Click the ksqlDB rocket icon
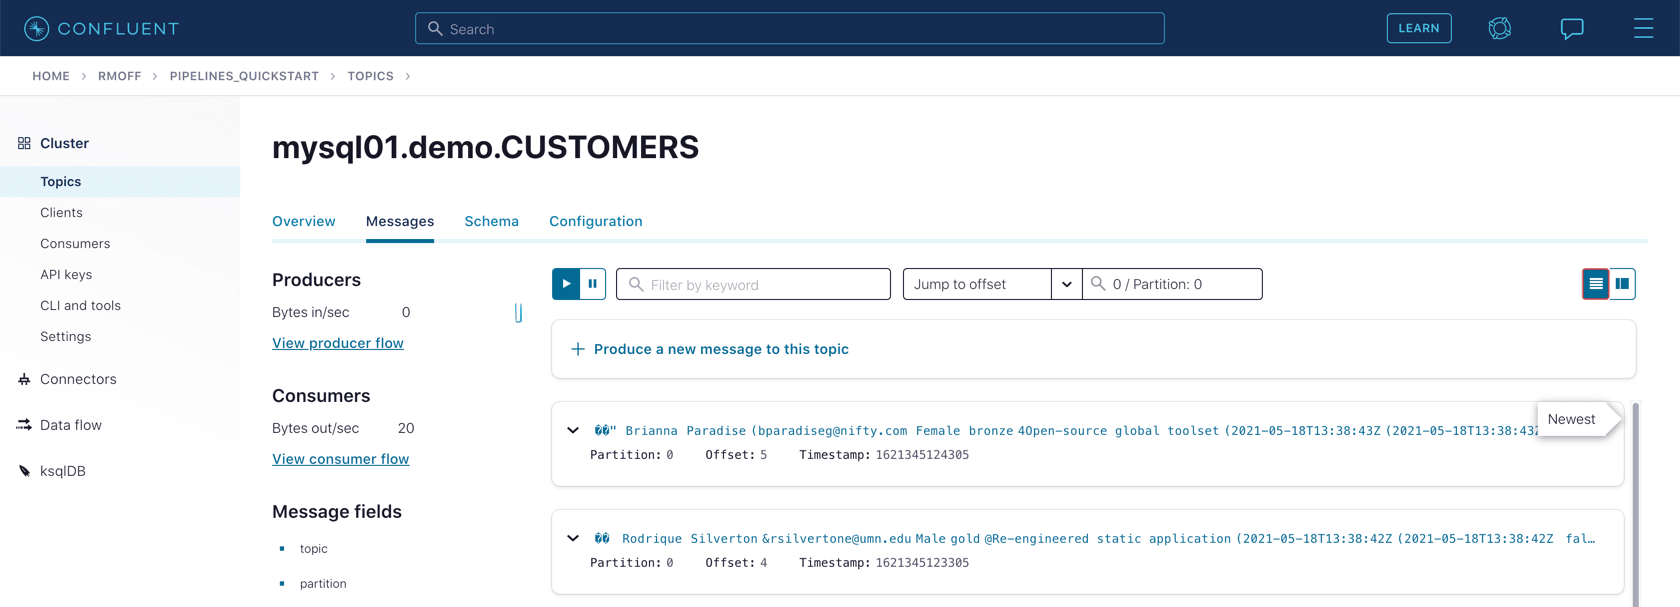1680x607 pixels. click(24, 471)
